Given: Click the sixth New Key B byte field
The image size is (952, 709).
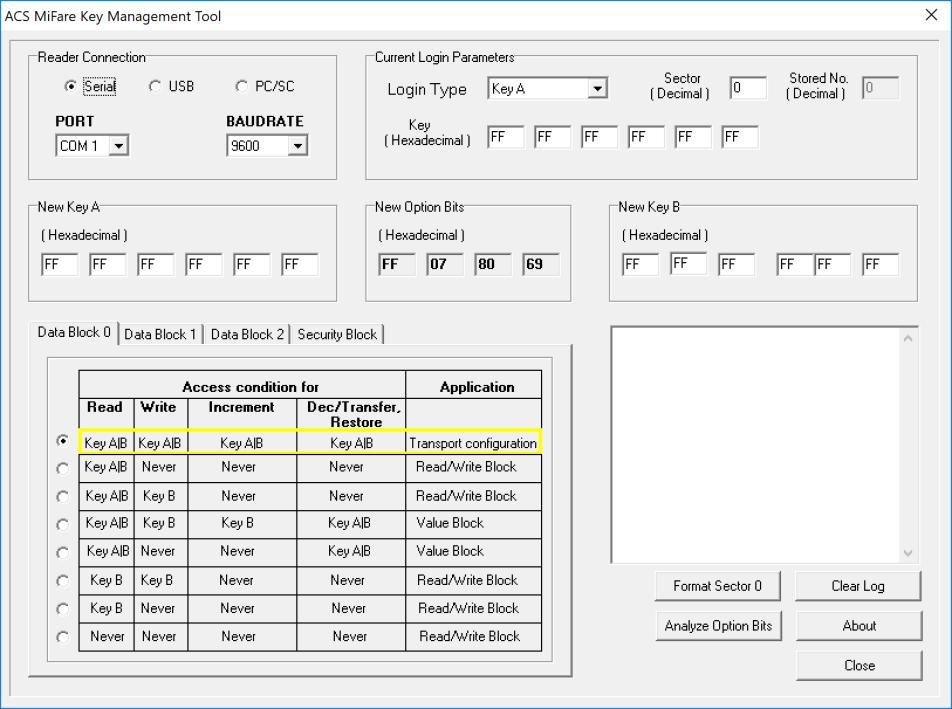Looking at the screenshot, I should click(880, 264).
